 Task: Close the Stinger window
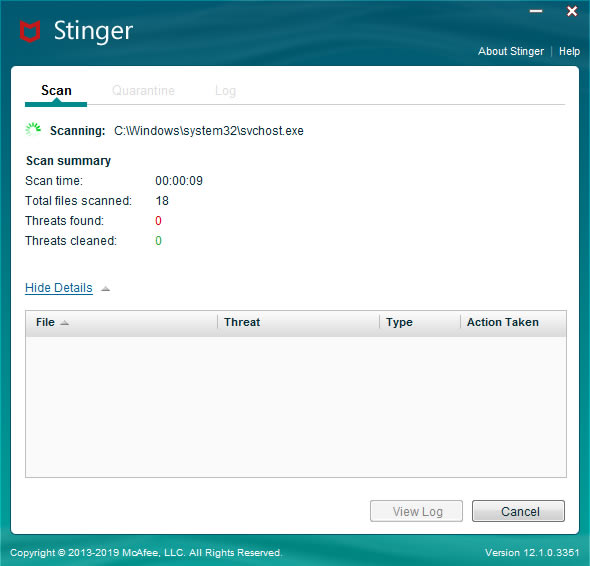pyautogui.click(x=572, y=11)
